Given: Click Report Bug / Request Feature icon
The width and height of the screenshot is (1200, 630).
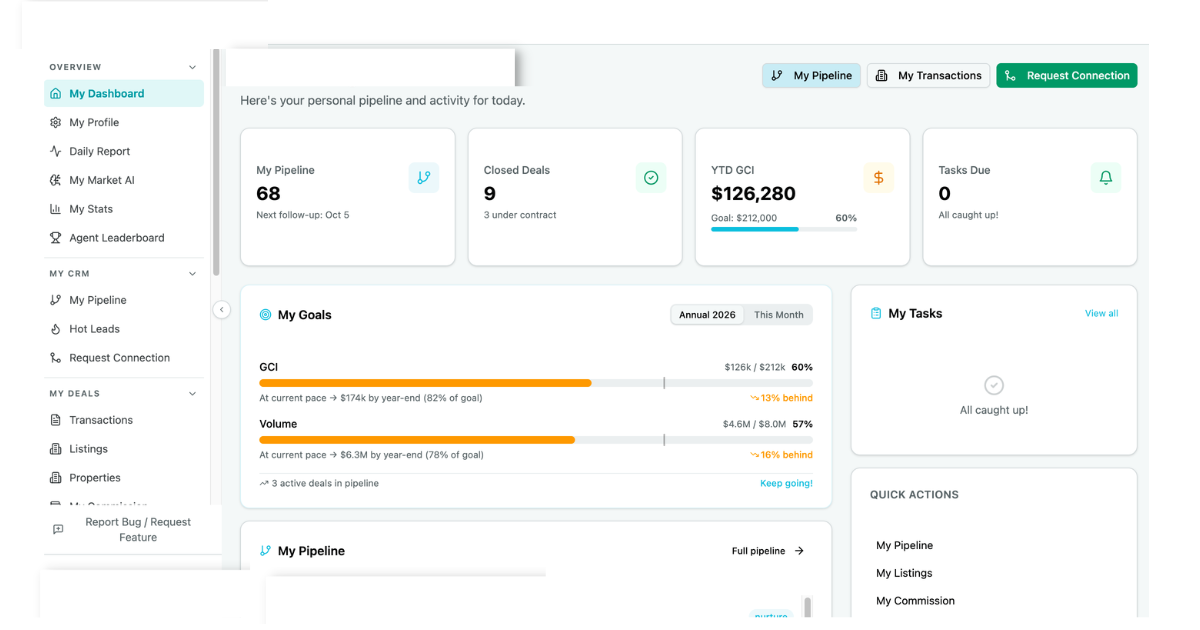Looking at the screenshot, I should click(58, 530).
